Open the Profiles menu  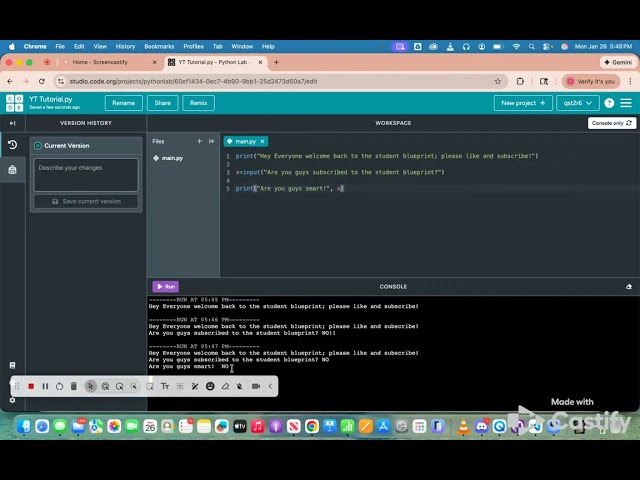tap(193, 47)
